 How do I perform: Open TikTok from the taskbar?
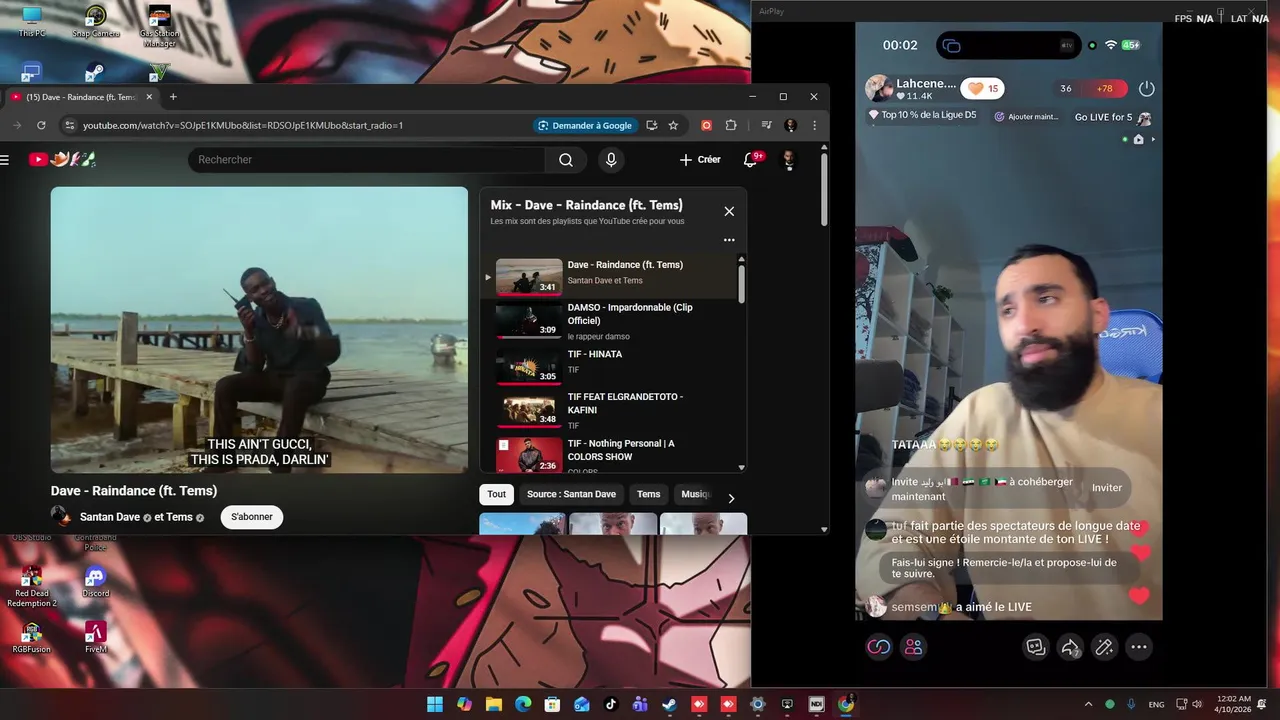click(611, 704)
